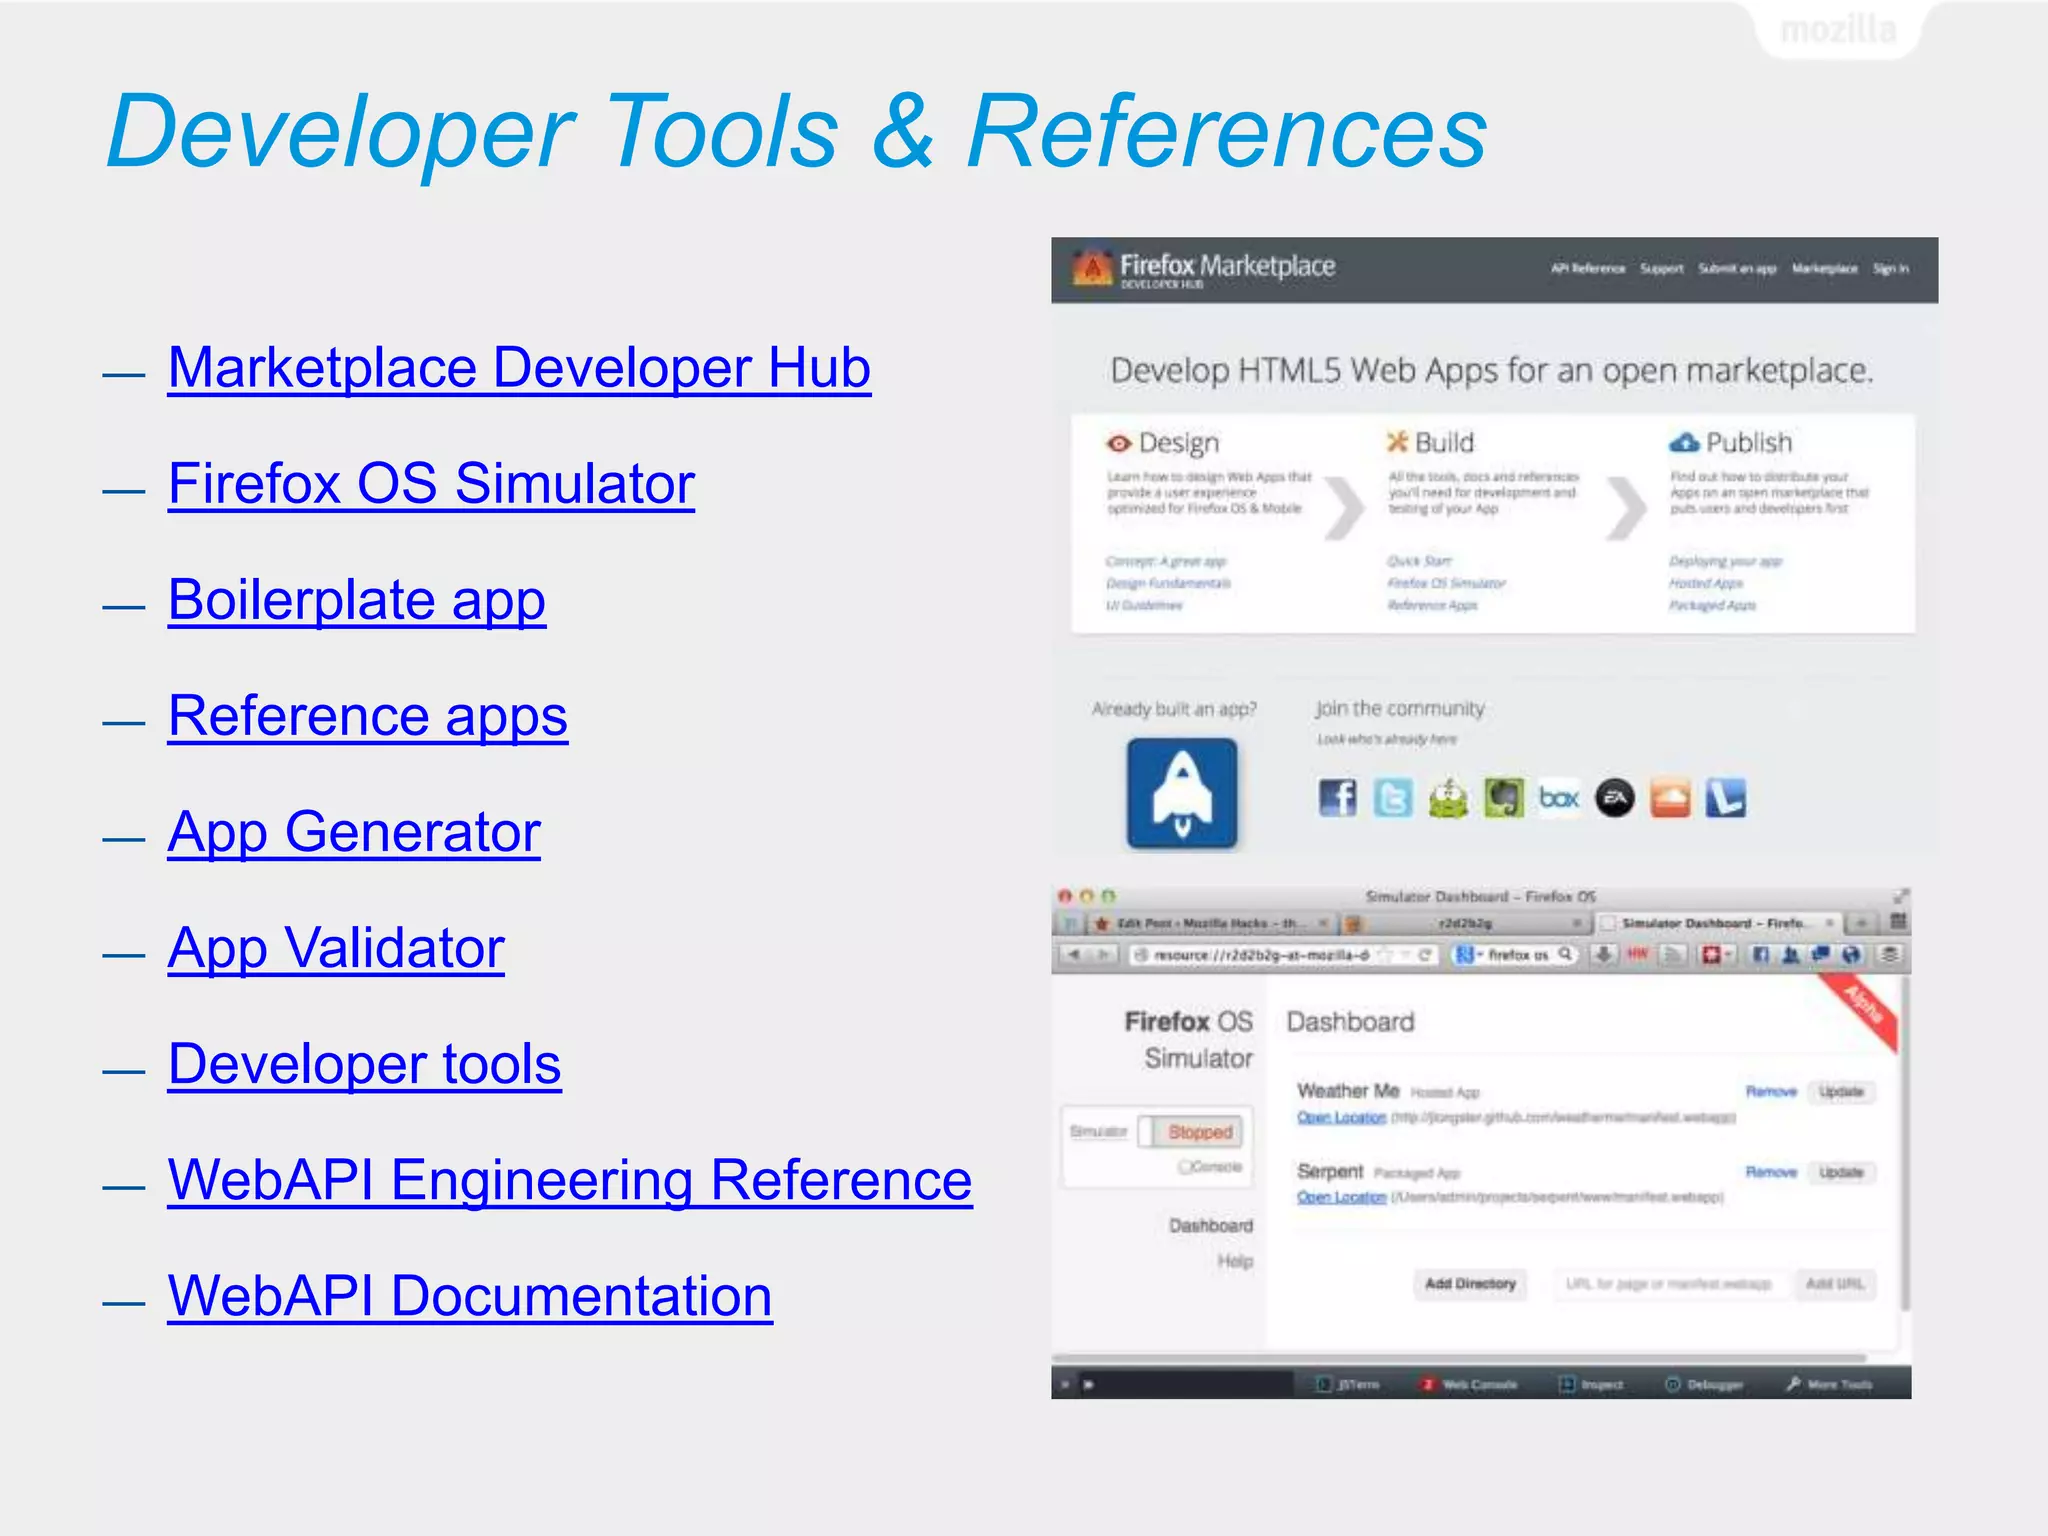Select Submit an app in header
2048x1536 pixels.
click(x=1737, y=268)
